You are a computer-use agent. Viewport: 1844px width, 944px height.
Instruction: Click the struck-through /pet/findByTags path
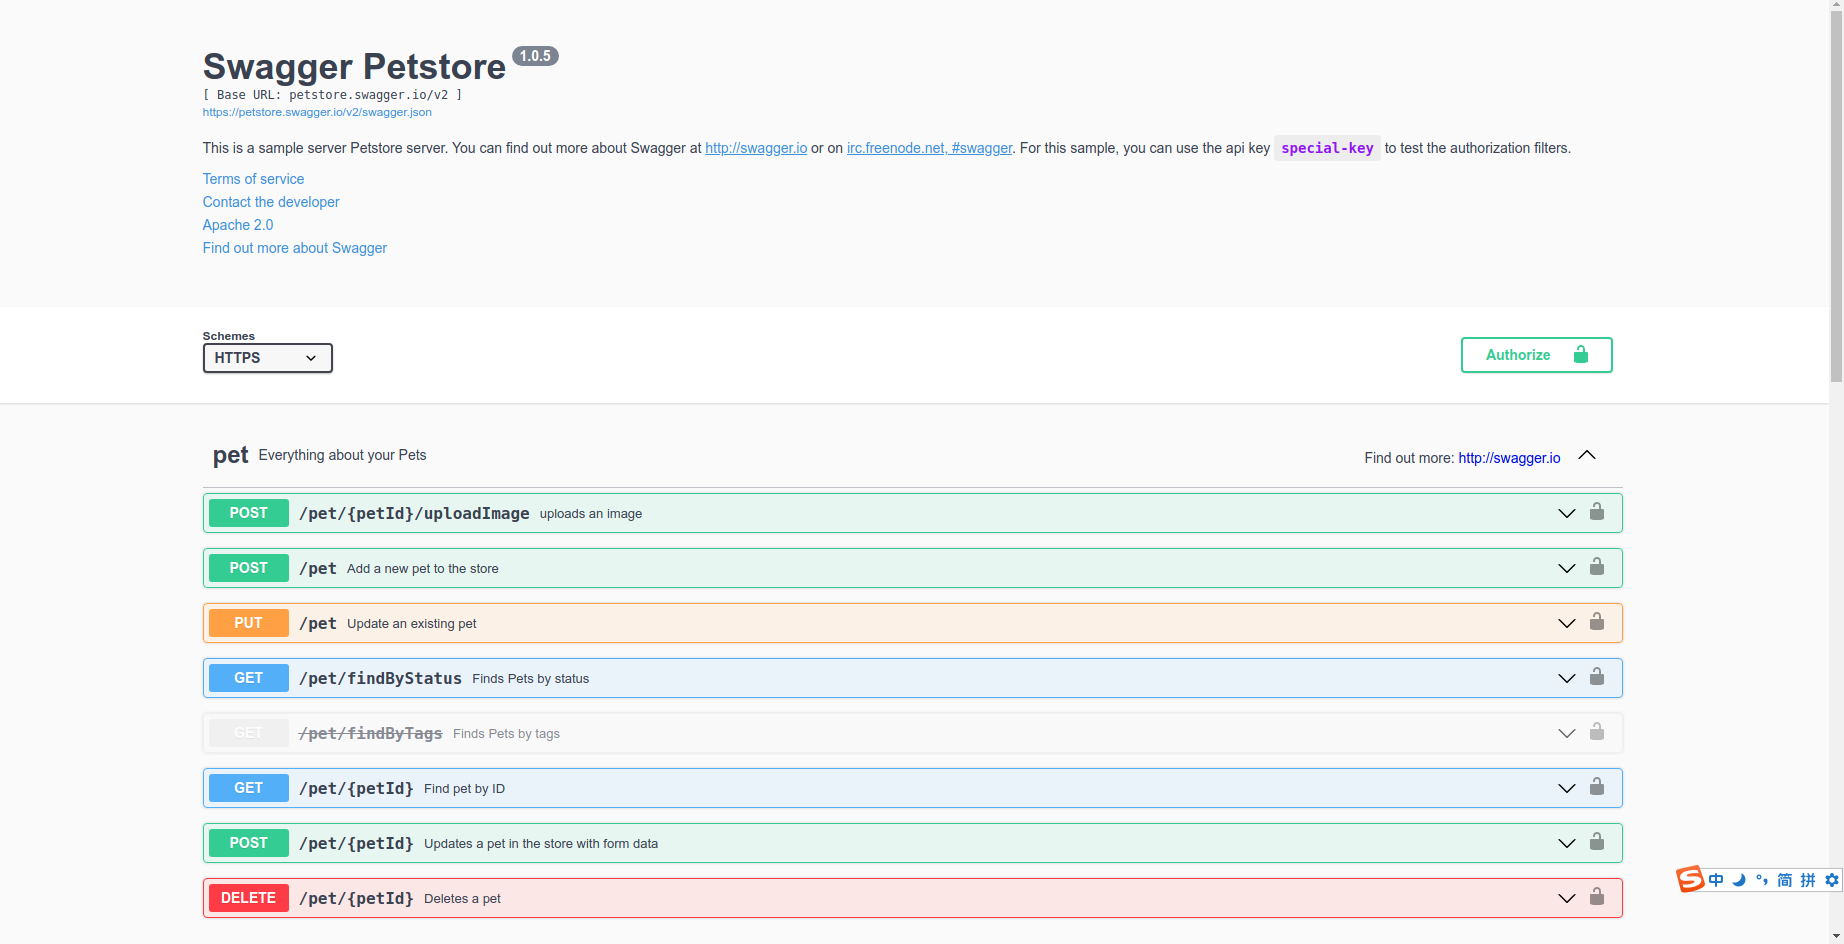370,733
